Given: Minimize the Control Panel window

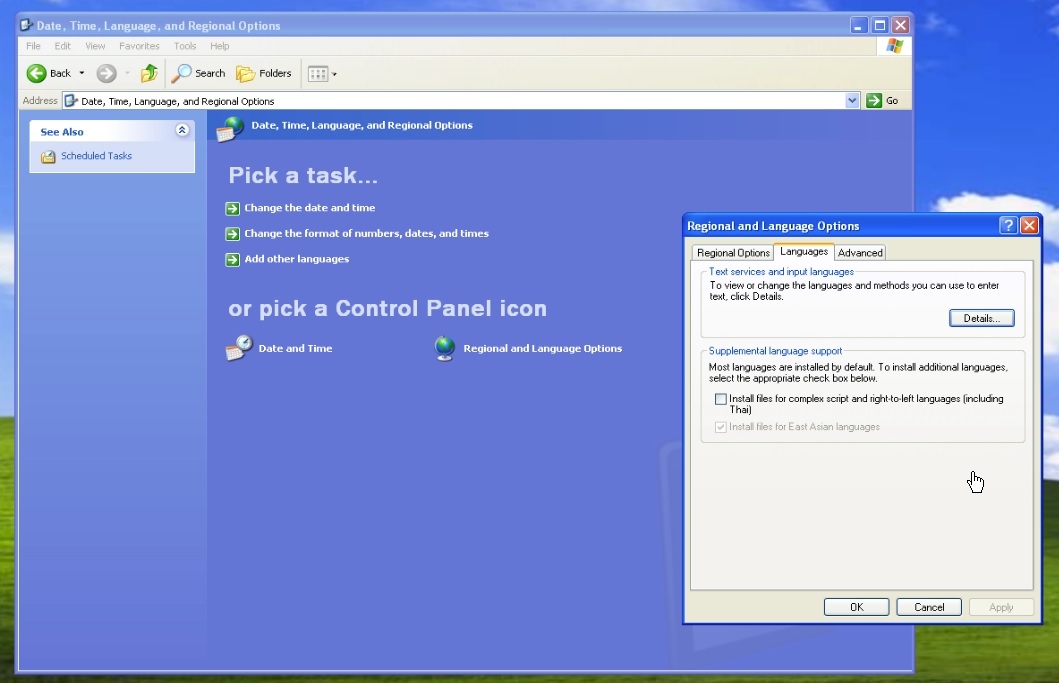Looking at the screenshot, I should [x=858, y=26].
